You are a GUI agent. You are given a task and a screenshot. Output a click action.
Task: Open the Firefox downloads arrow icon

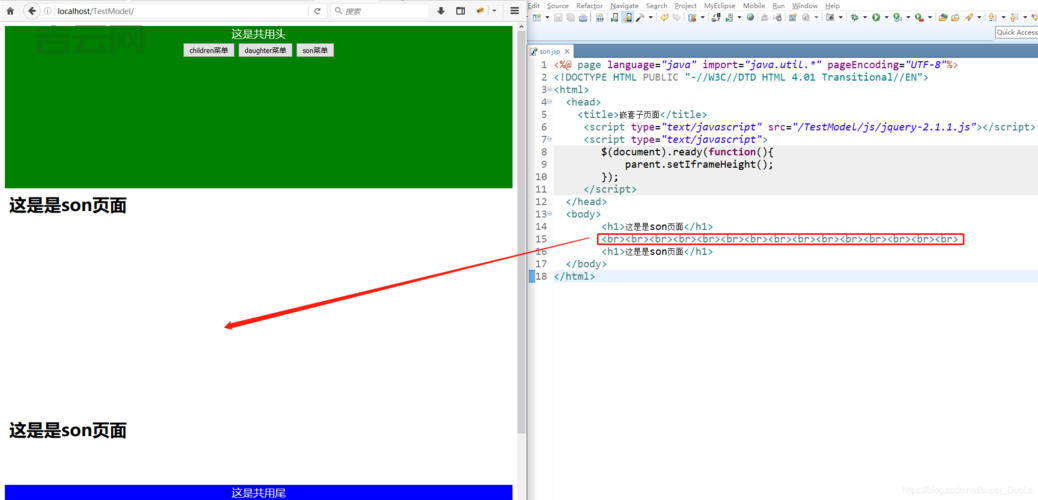(441, 11)
